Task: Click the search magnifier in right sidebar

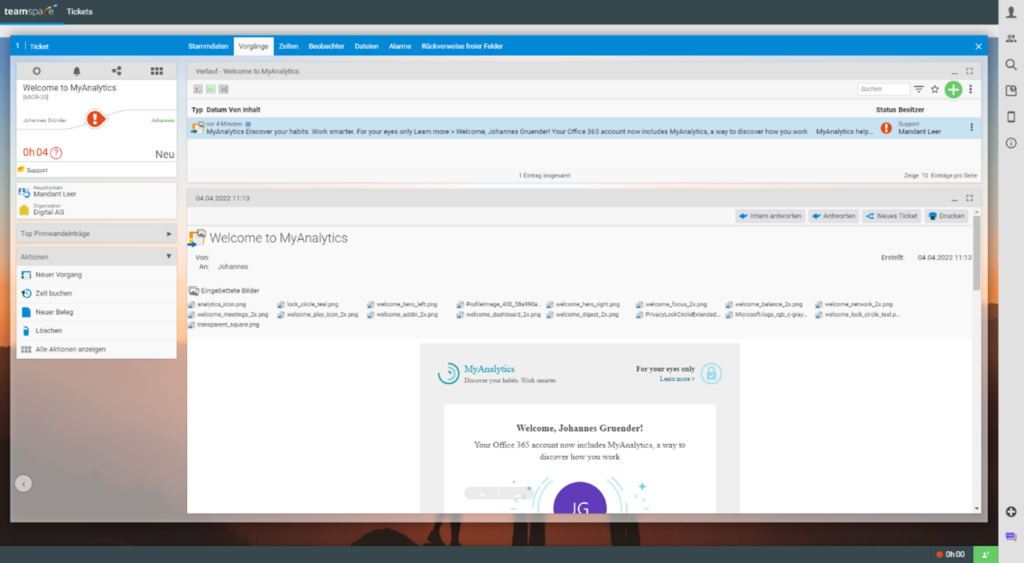Action: point(1011,65)
